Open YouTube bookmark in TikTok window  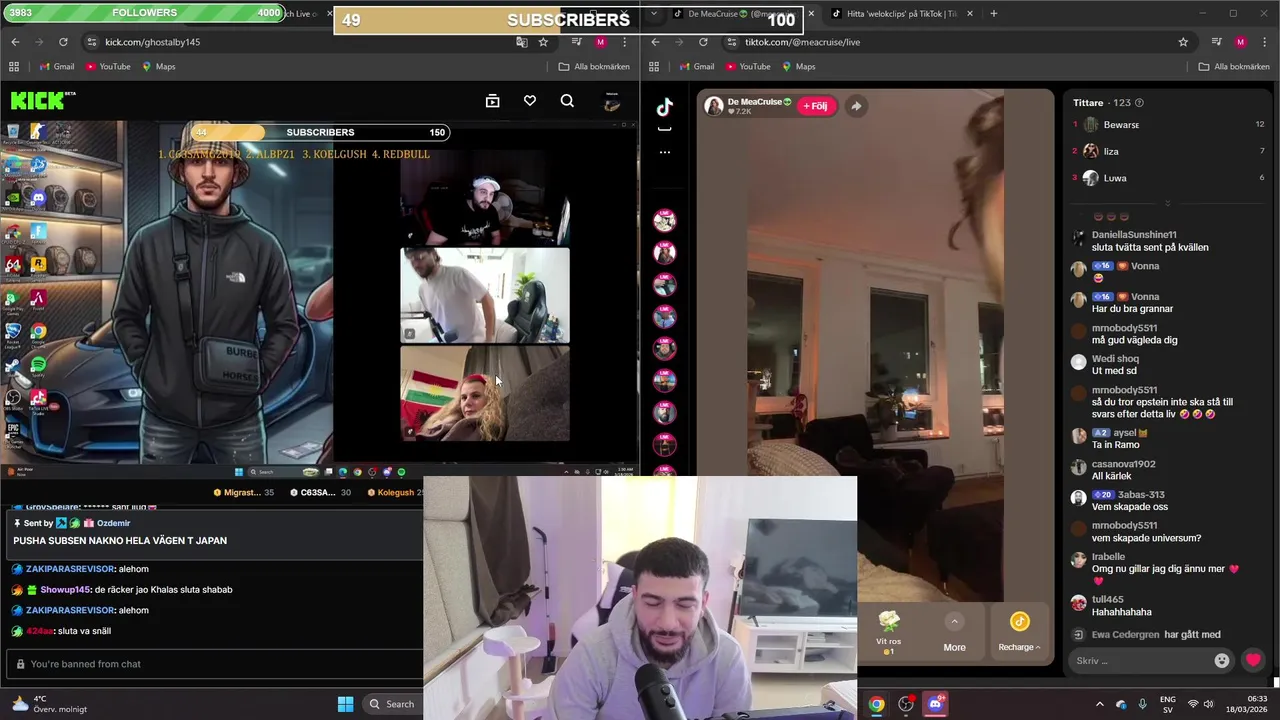pos(748,67)
